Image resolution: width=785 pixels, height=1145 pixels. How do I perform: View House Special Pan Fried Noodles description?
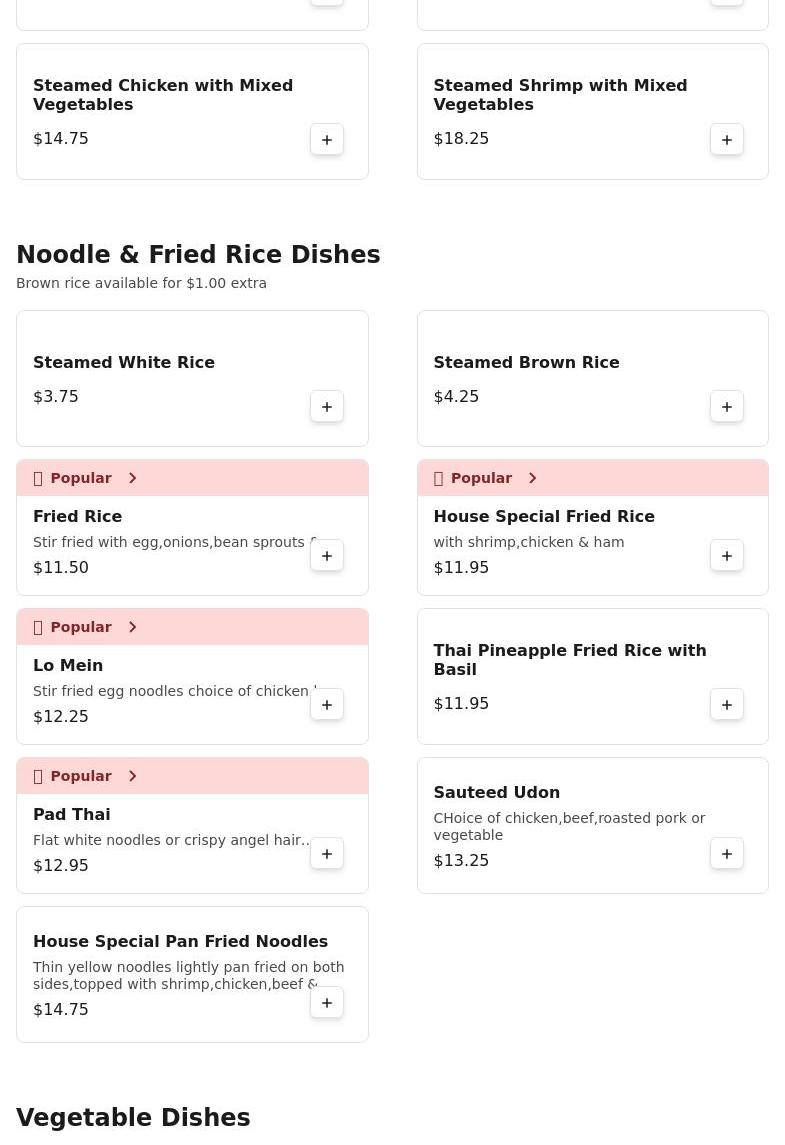click(188, 976)
